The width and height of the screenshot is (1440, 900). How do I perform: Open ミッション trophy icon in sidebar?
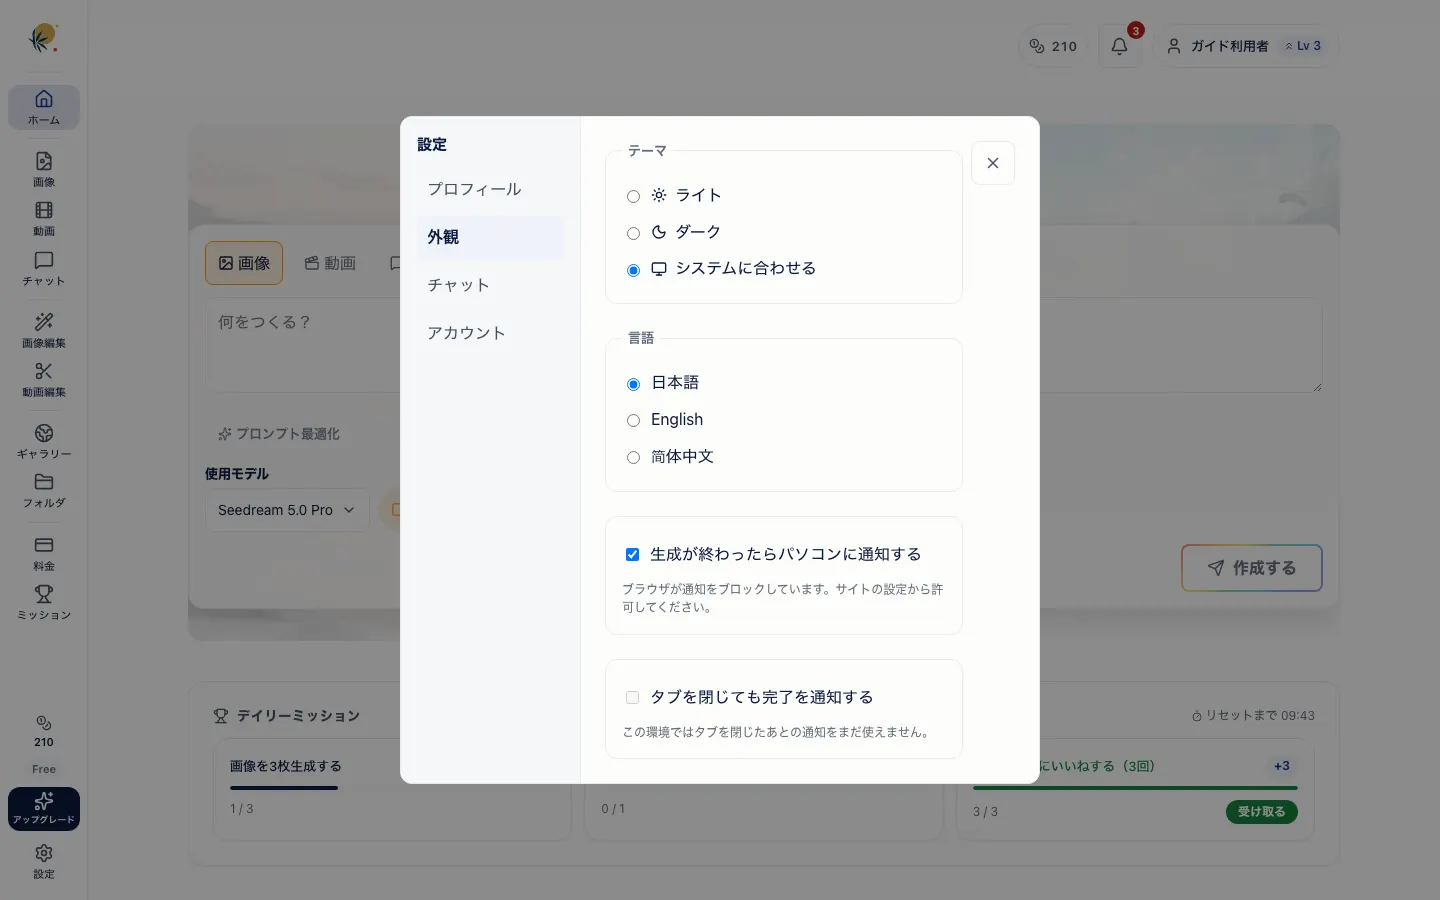tap(44, 603)
